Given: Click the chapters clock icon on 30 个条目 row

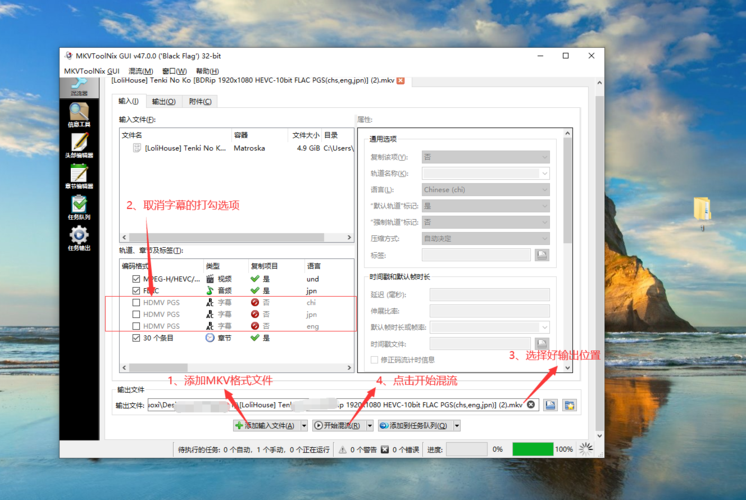Looking at the screenshot, I should [x=210, y=338].
